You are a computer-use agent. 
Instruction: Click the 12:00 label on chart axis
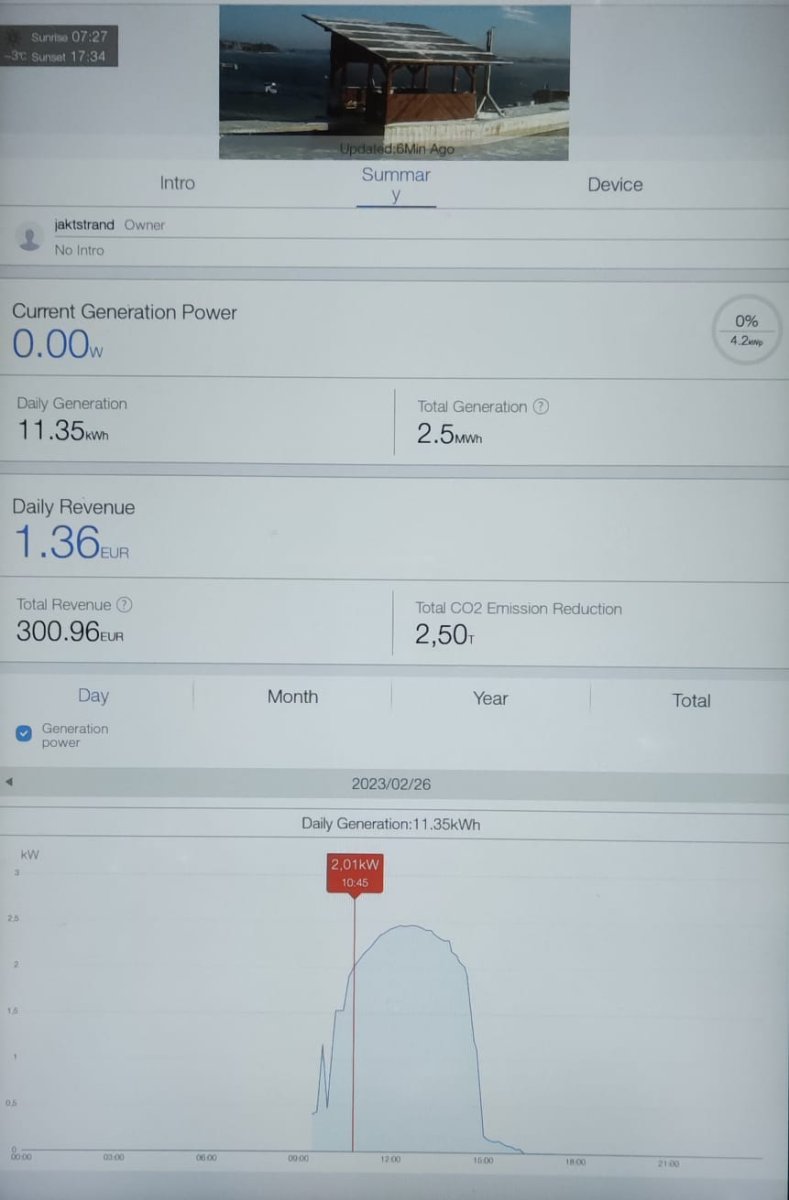[x=390, y=1160]
